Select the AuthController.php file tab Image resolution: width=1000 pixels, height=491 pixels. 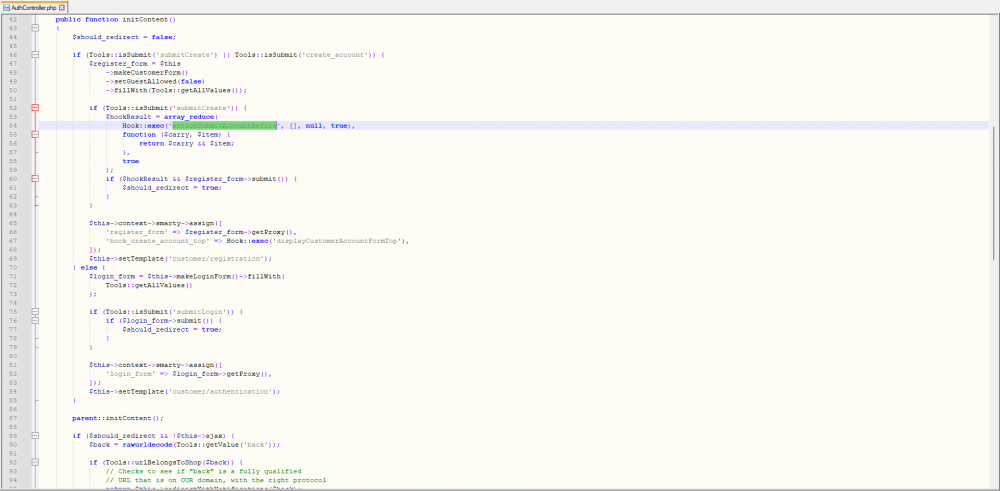pos(34,6)
